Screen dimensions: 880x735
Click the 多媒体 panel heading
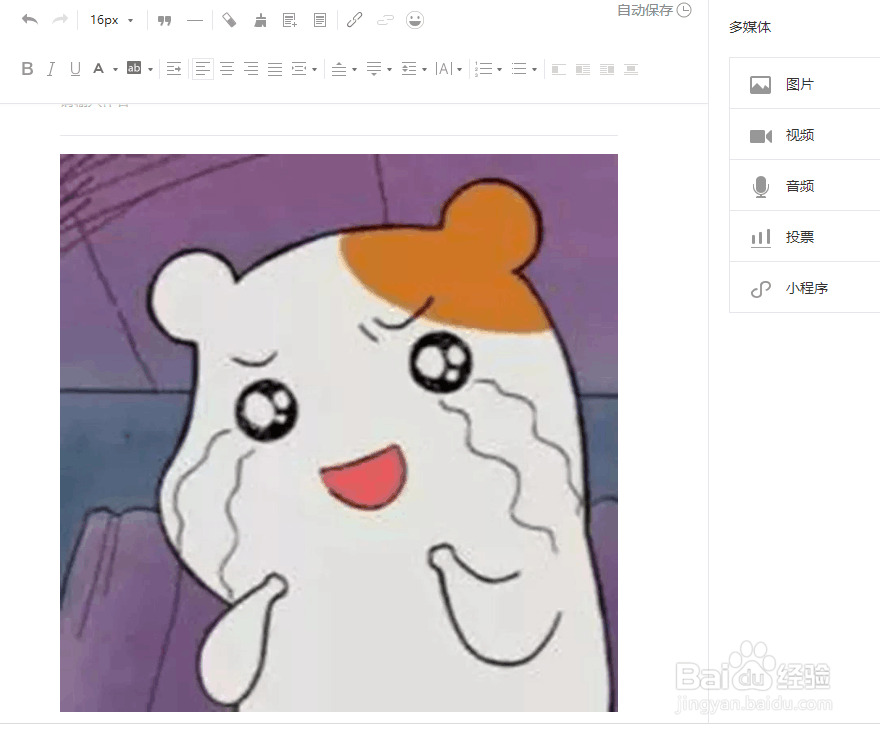tap(750, 27)
